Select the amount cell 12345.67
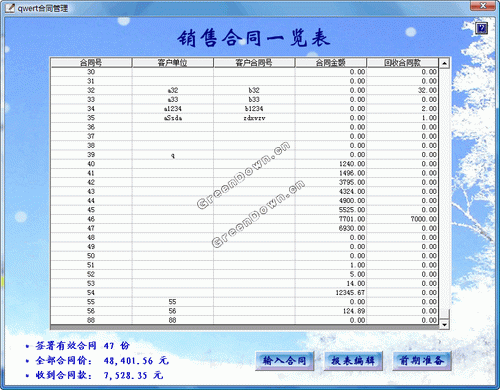Screen dimensions: 500x390 (331, 293)
